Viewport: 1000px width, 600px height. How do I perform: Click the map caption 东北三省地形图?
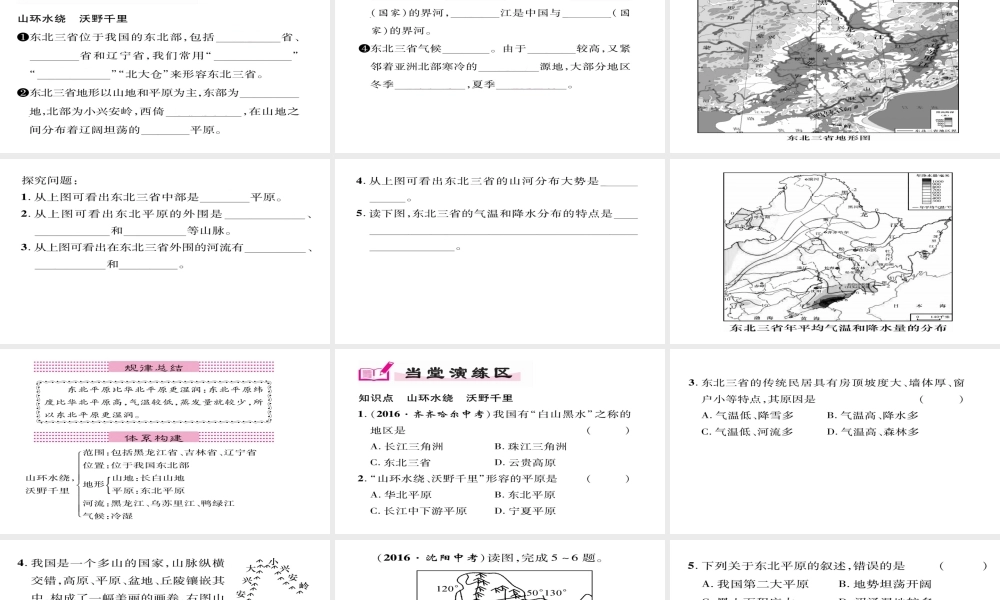click(x=828, y=137)
